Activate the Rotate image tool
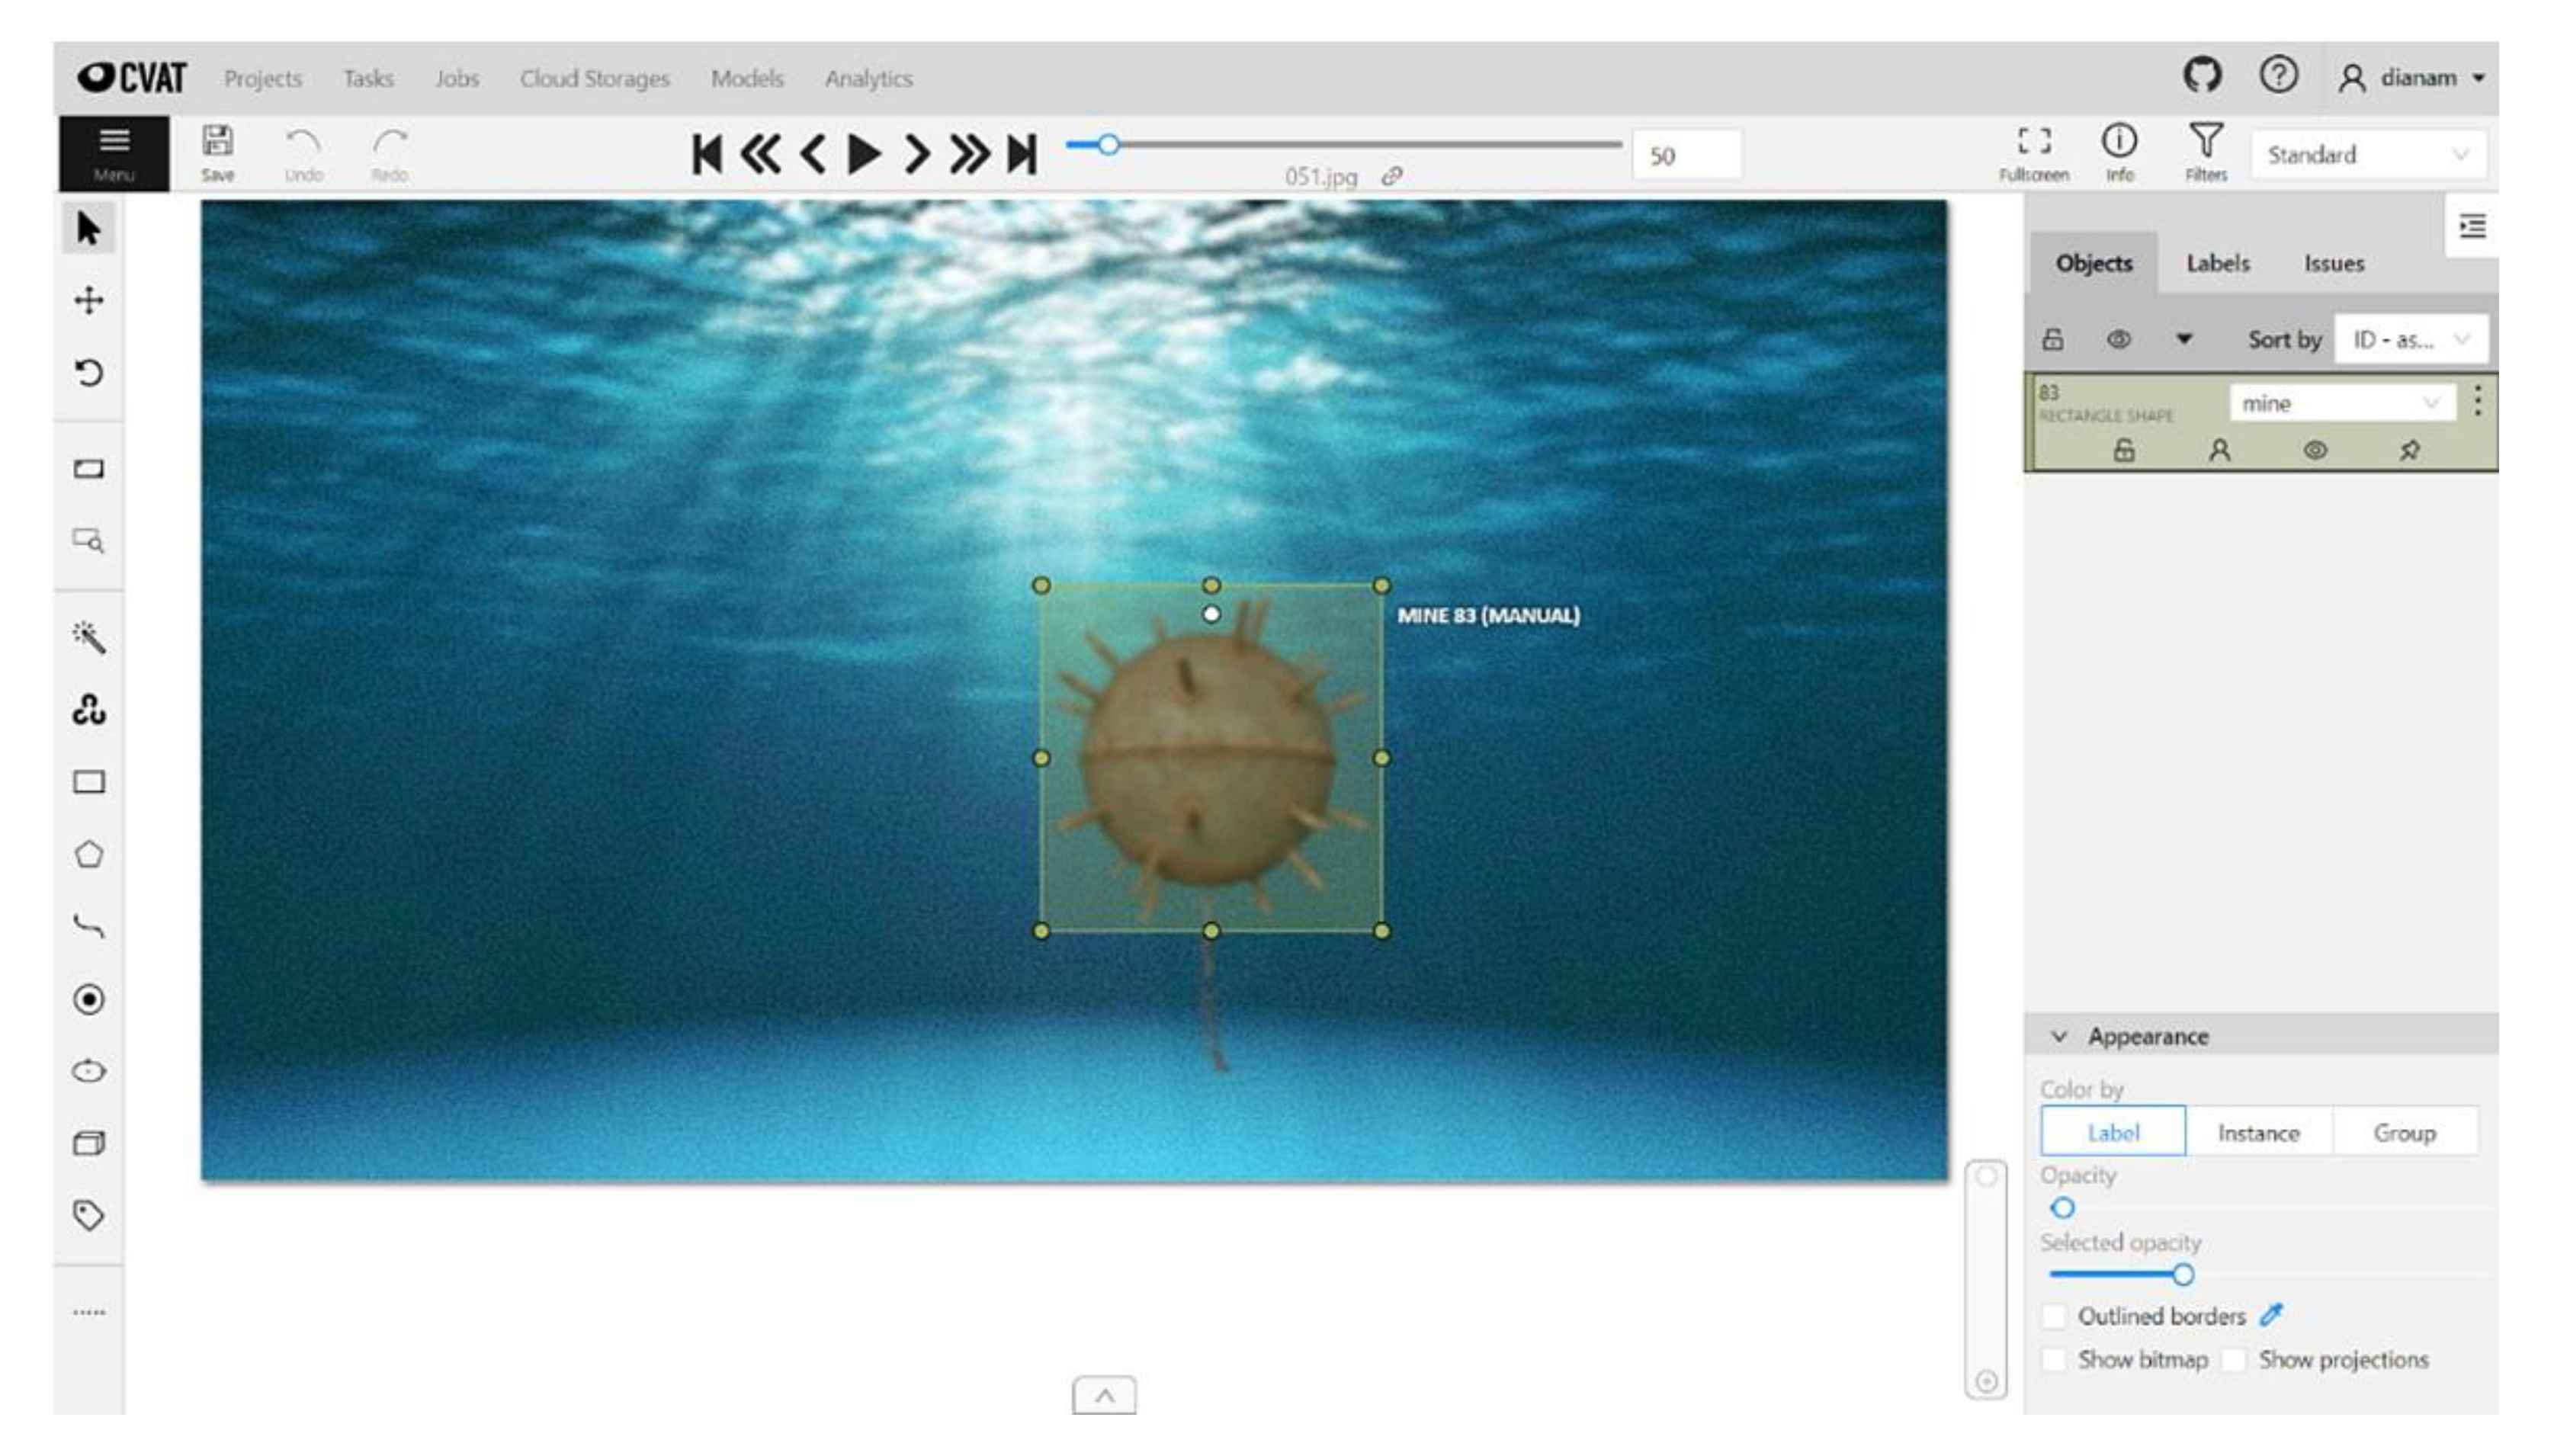Viewport: 2554px width, 1456px height. tap(88, 373)
